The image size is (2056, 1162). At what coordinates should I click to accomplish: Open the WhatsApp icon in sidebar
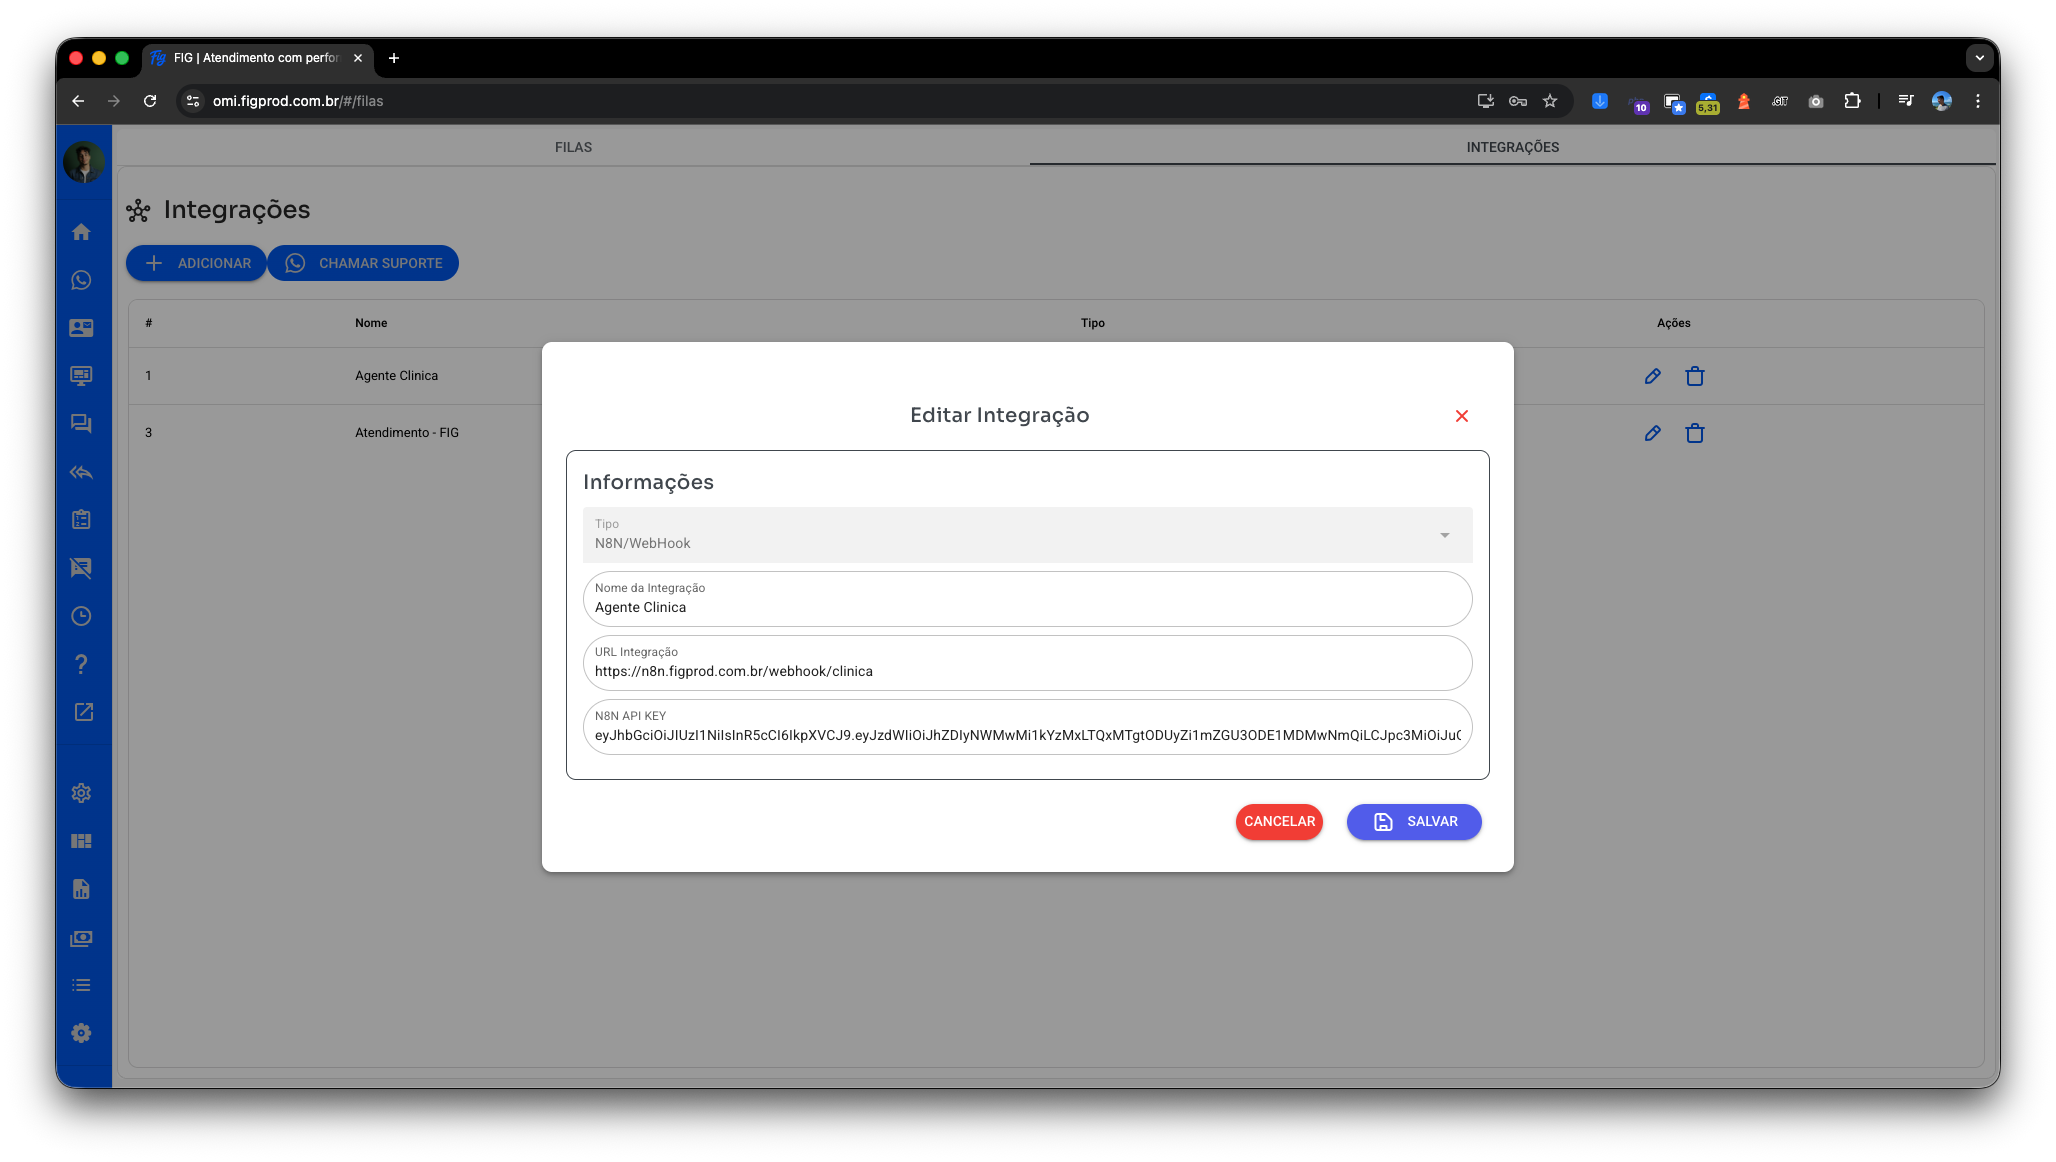click(x=82, y=280)
